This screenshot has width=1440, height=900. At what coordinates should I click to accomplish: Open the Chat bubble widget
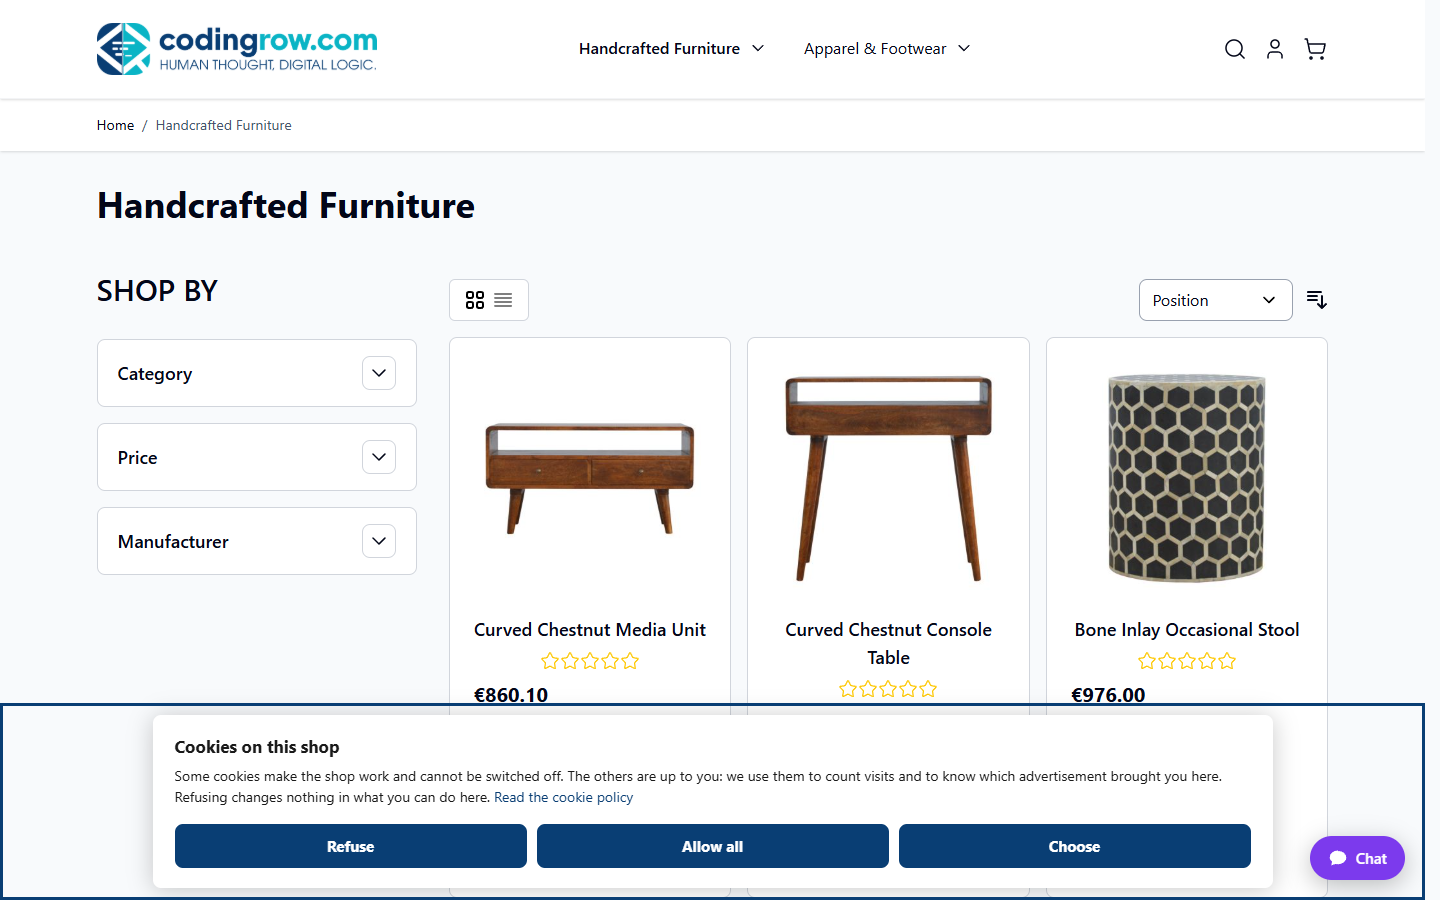click(x=1357, y=858)
